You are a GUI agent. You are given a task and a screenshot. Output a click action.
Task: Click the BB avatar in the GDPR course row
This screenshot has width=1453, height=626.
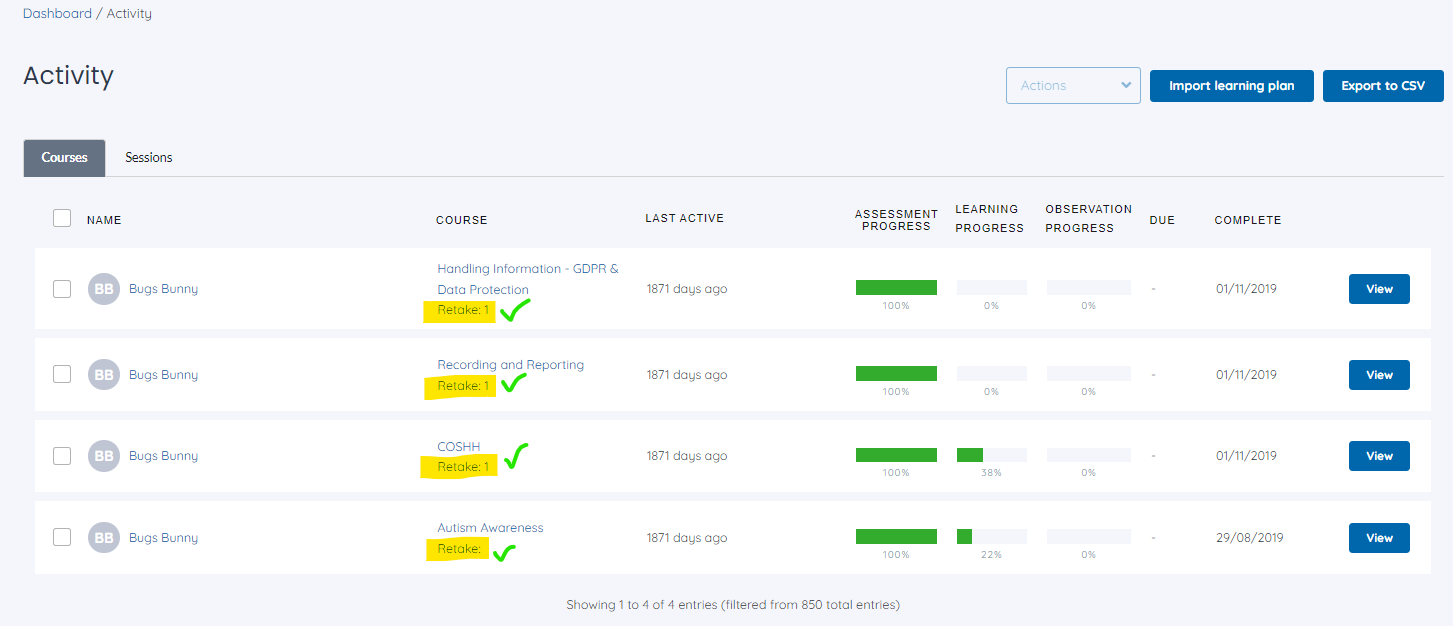104,289
